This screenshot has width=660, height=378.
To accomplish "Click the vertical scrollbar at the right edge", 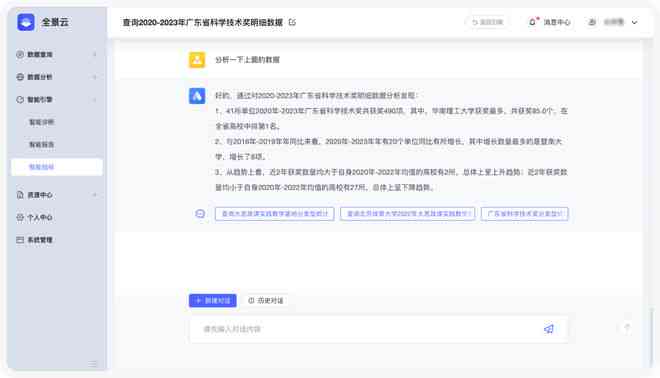I will point(652,338).
